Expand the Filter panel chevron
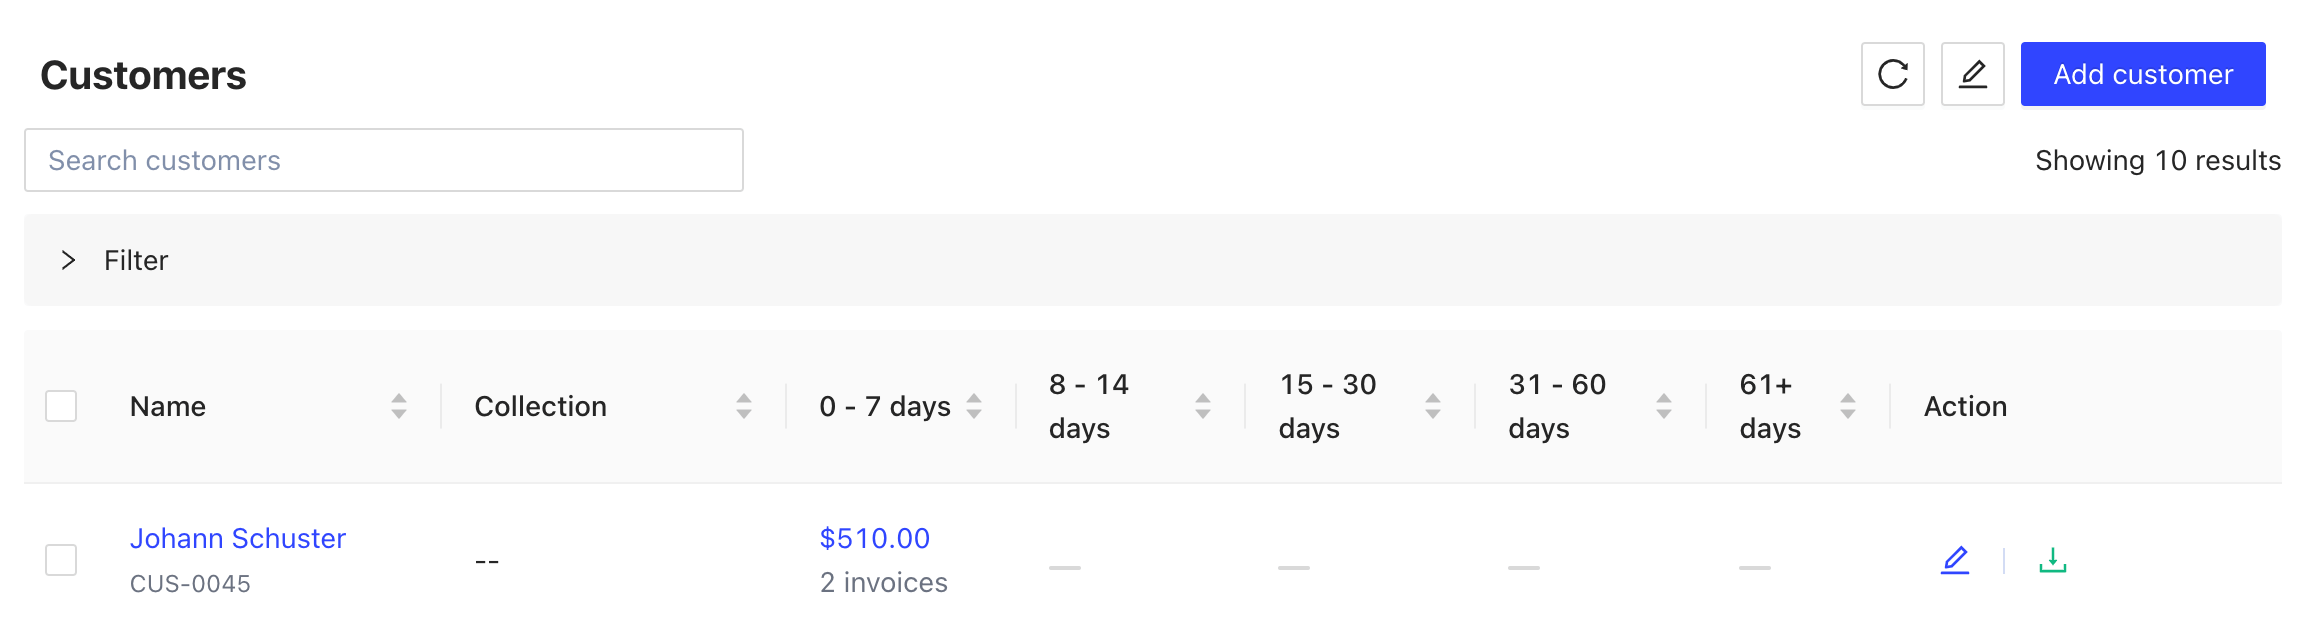The height and width of the screenshot is (626, 2308). [68, 260]
